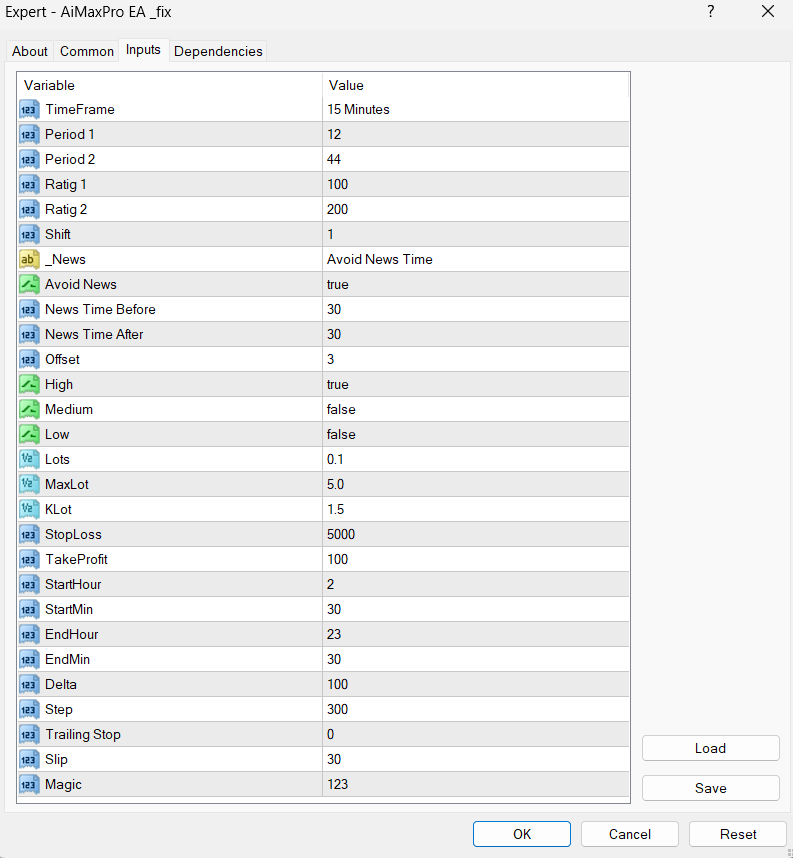Click the integer icon next to StopLoss

29,534
